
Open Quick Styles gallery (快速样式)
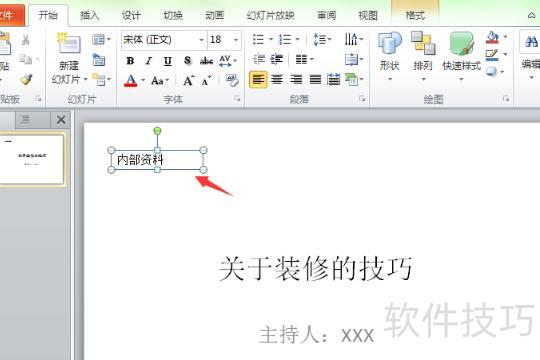pos(461,57)
